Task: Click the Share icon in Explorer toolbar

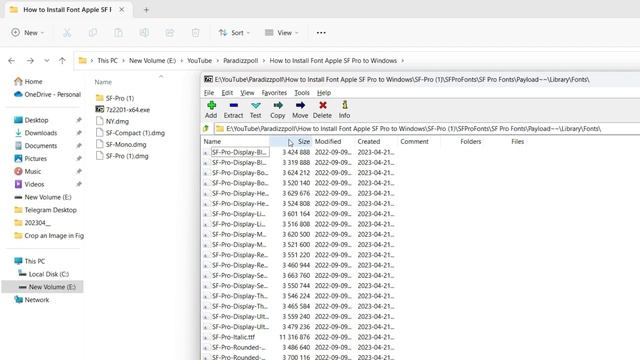Action: tap(170, 33)
